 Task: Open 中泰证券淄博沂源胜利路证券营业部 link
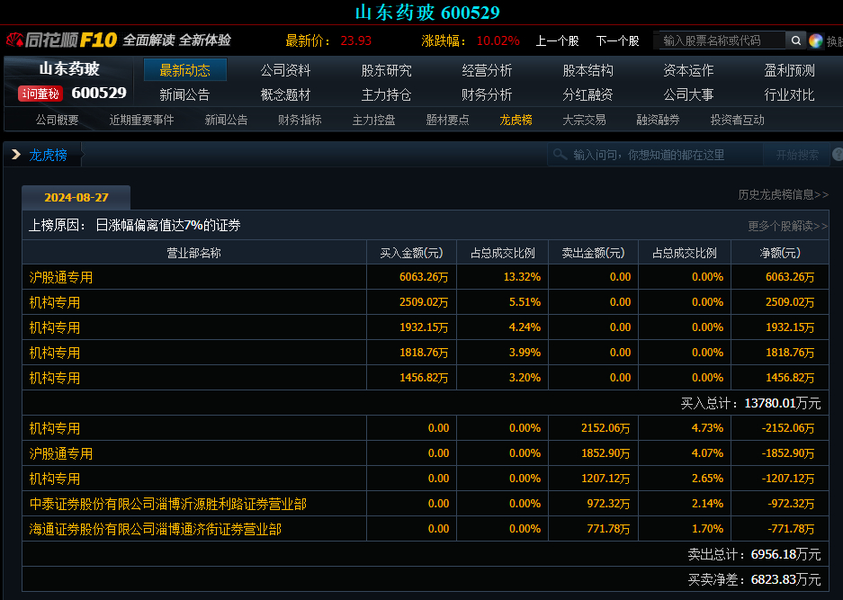[x=168, y=504]
